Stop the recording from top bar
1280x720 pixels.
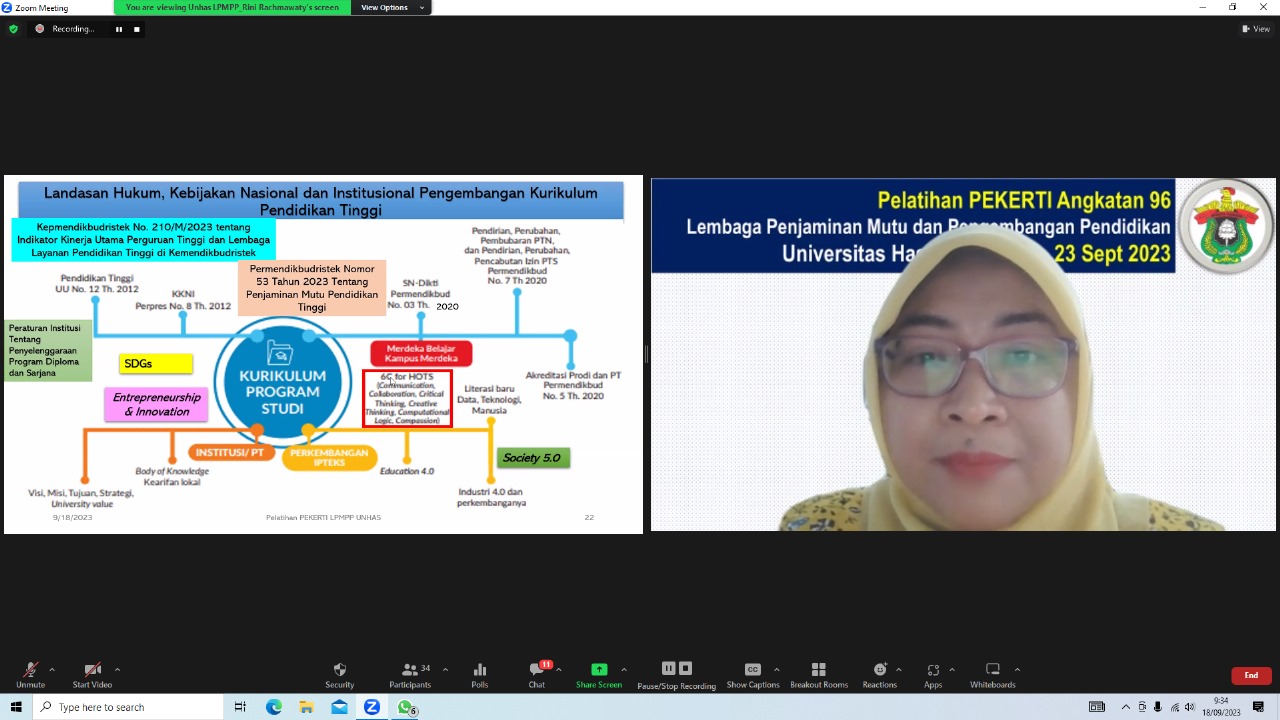click(x=137, y=29)
